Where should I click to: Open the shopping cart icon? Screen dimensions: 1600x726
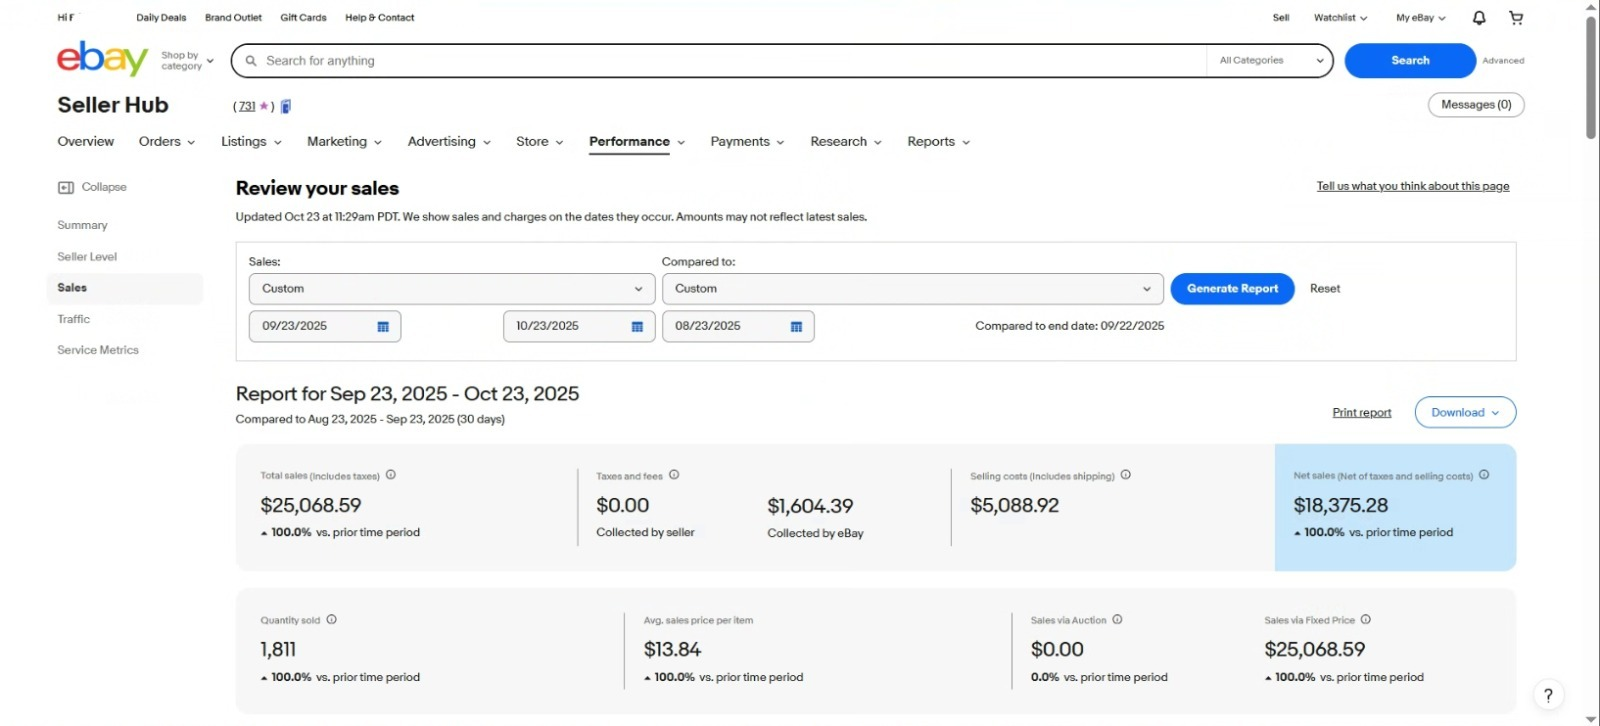(1516, 18)
